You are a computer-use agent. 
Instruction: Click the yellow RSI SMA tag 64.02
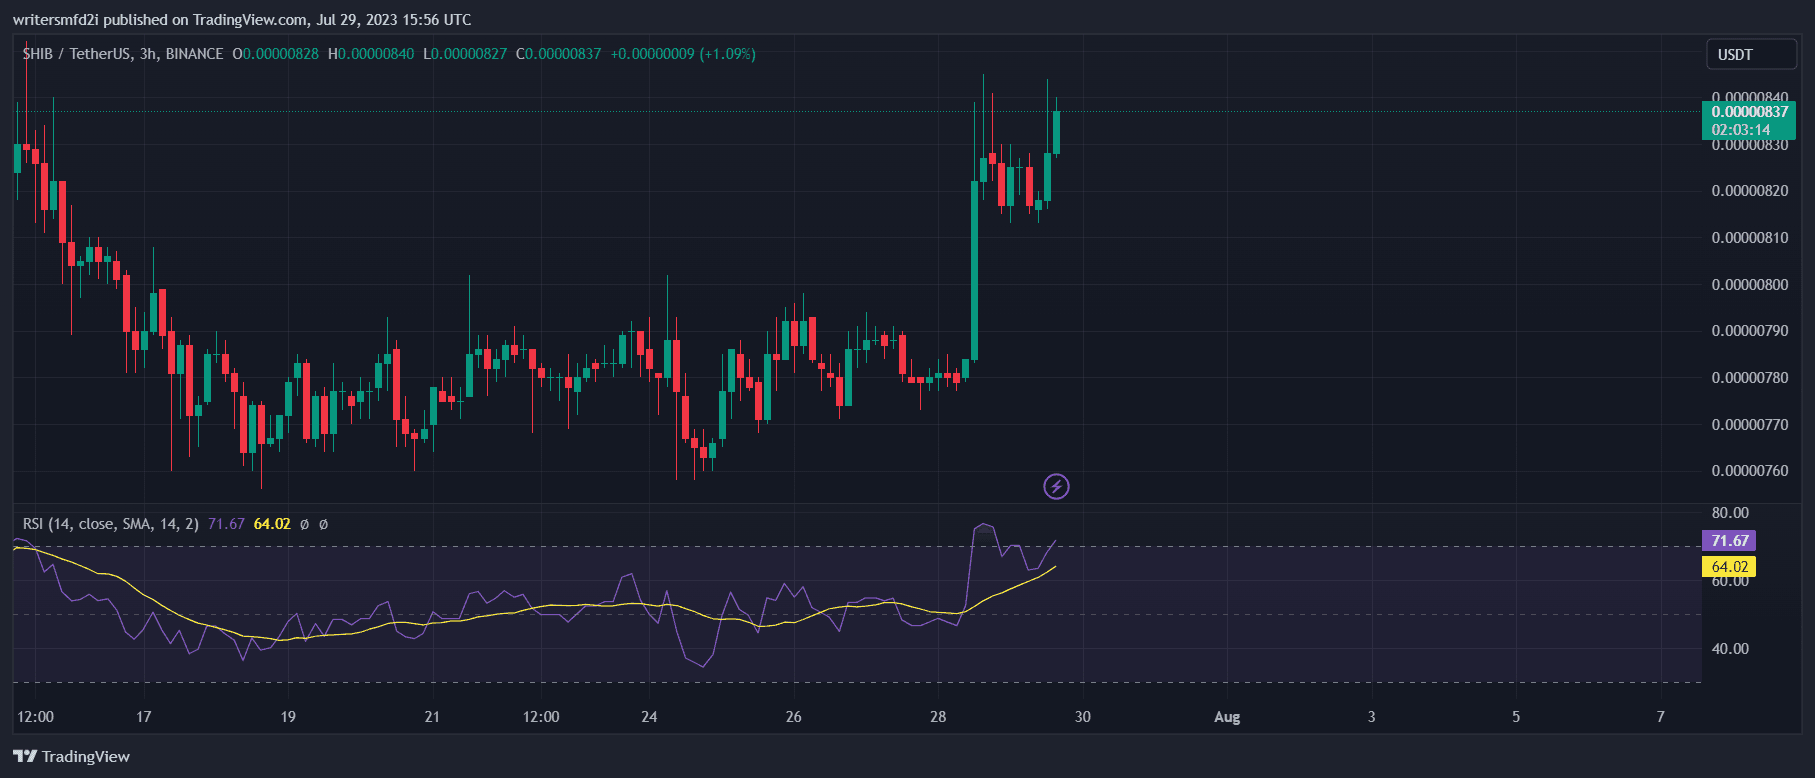pos(1729,567)
